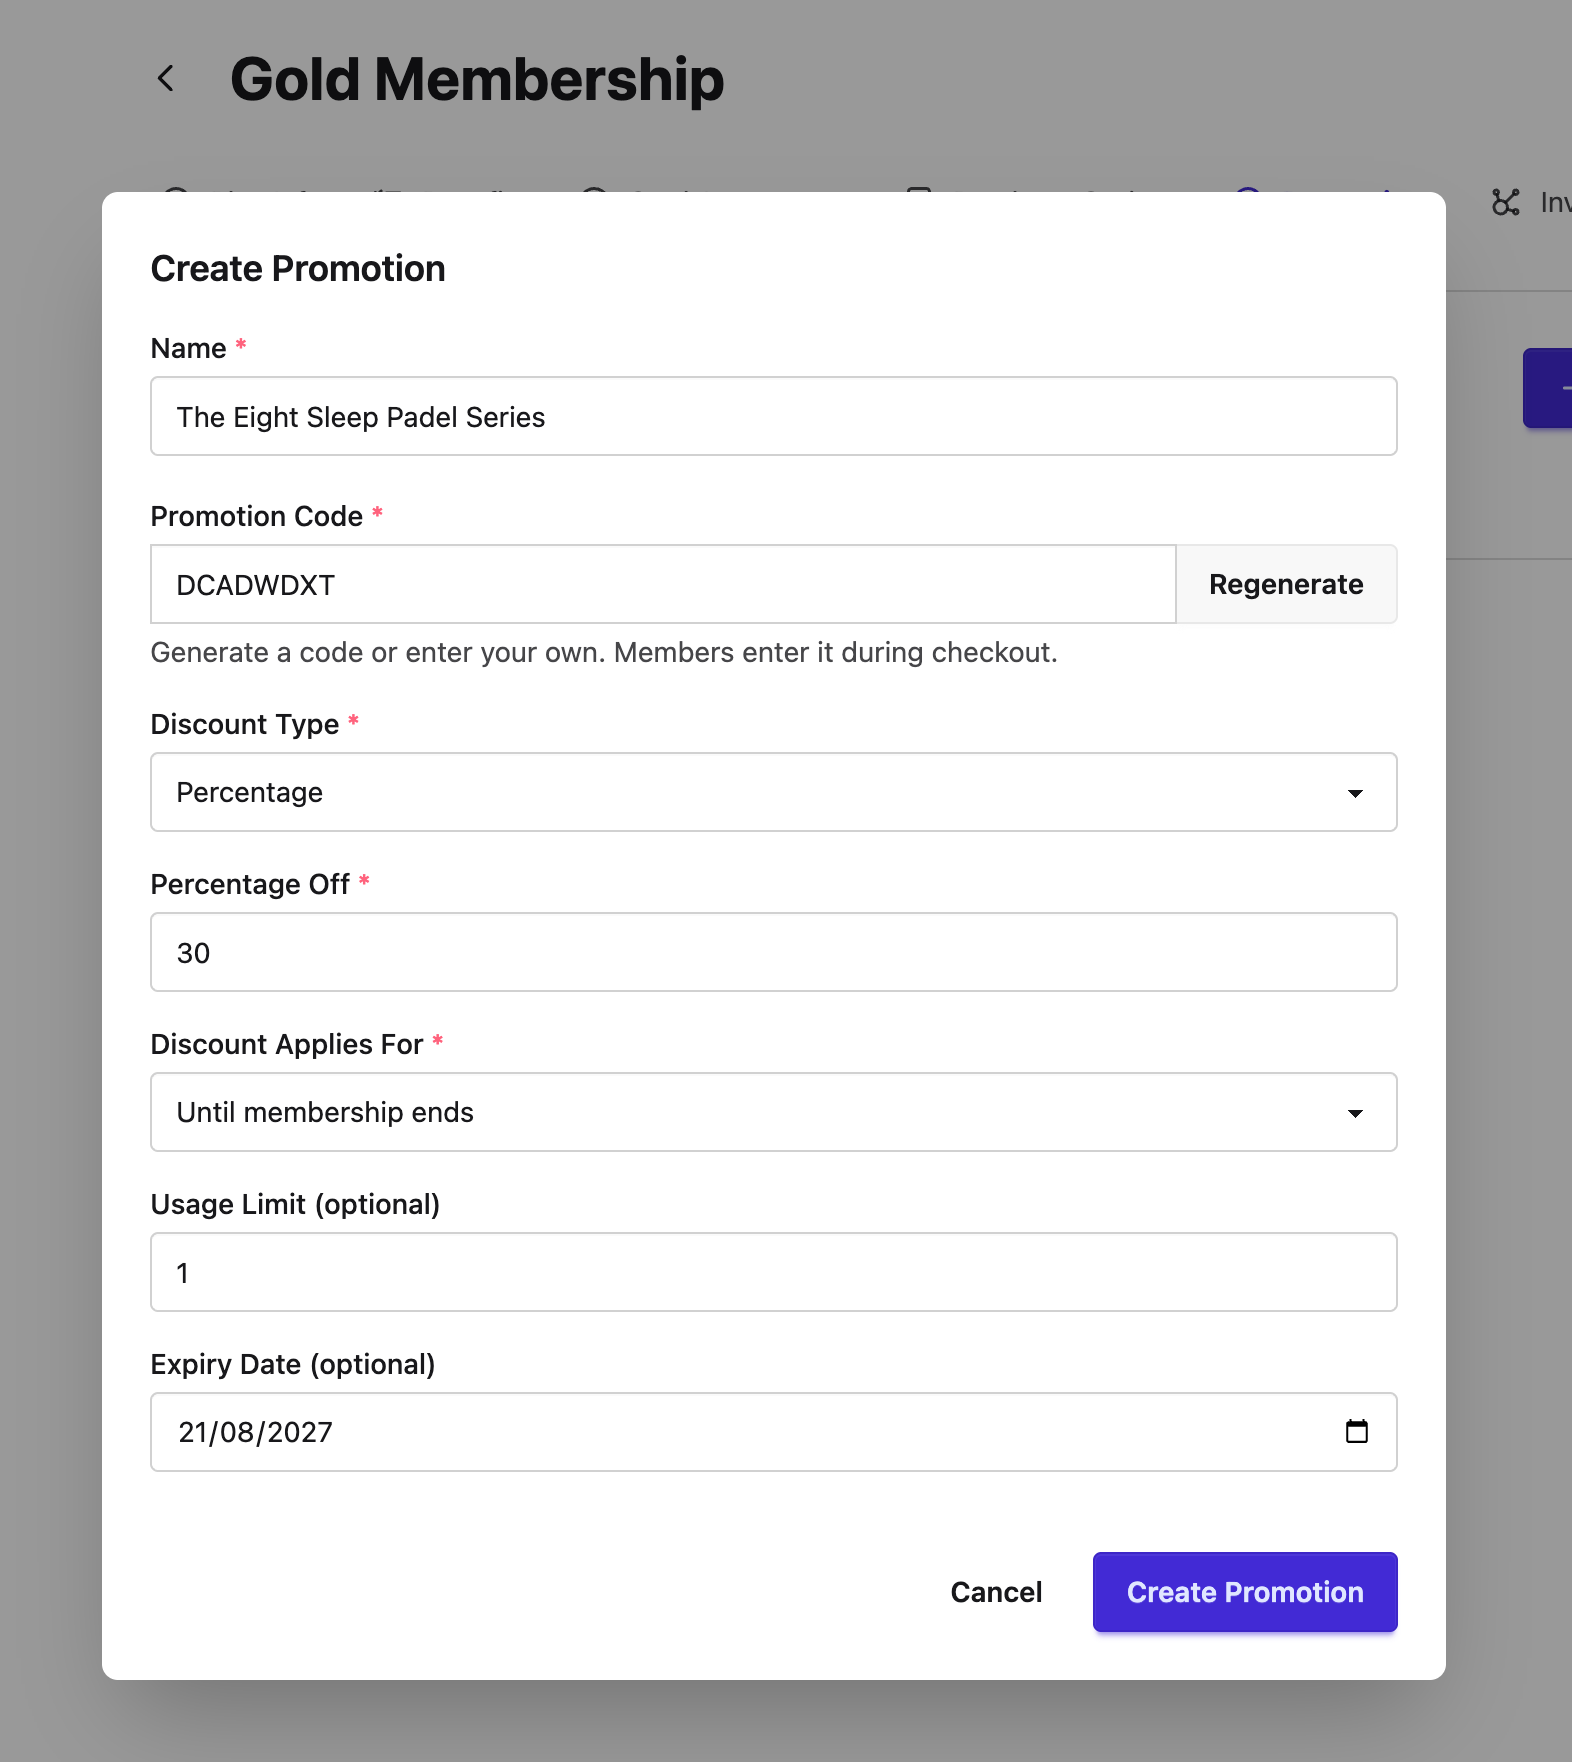Open the Discount Applies For dropdown
This screenshot has width=1572, height=1762.
pyautogui.click(x=773, y=1112)
